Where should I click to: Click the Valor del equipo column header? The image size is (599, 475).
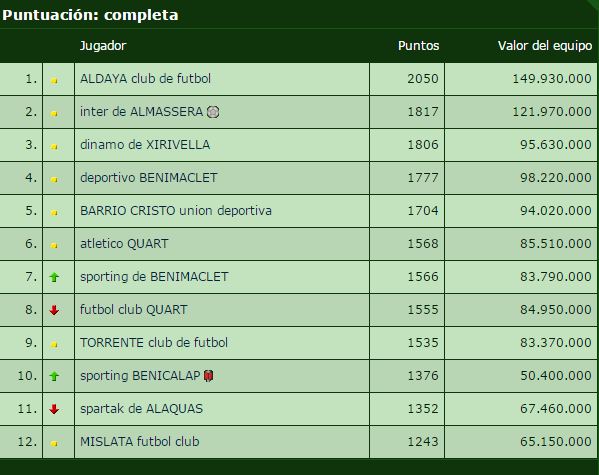click(545, 46)
